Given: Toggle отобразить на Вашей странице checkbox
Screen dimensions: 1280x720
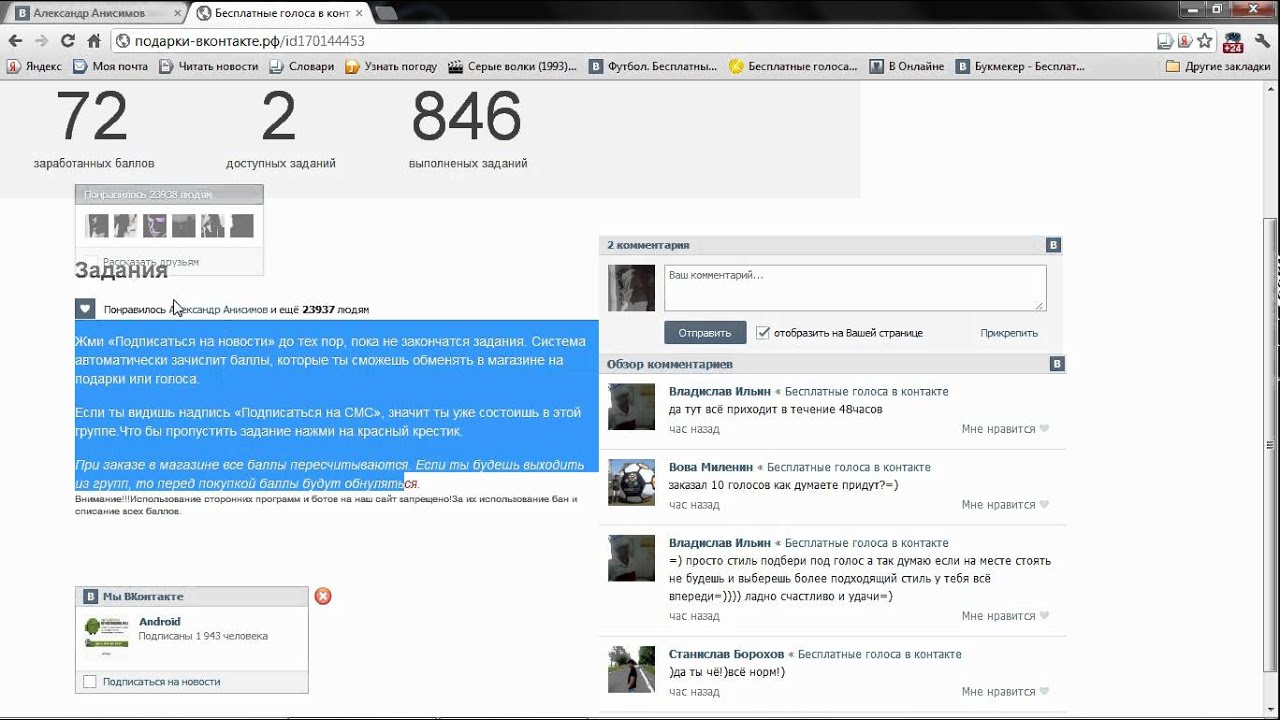Looking at the screenshot, I should (763, 333).
